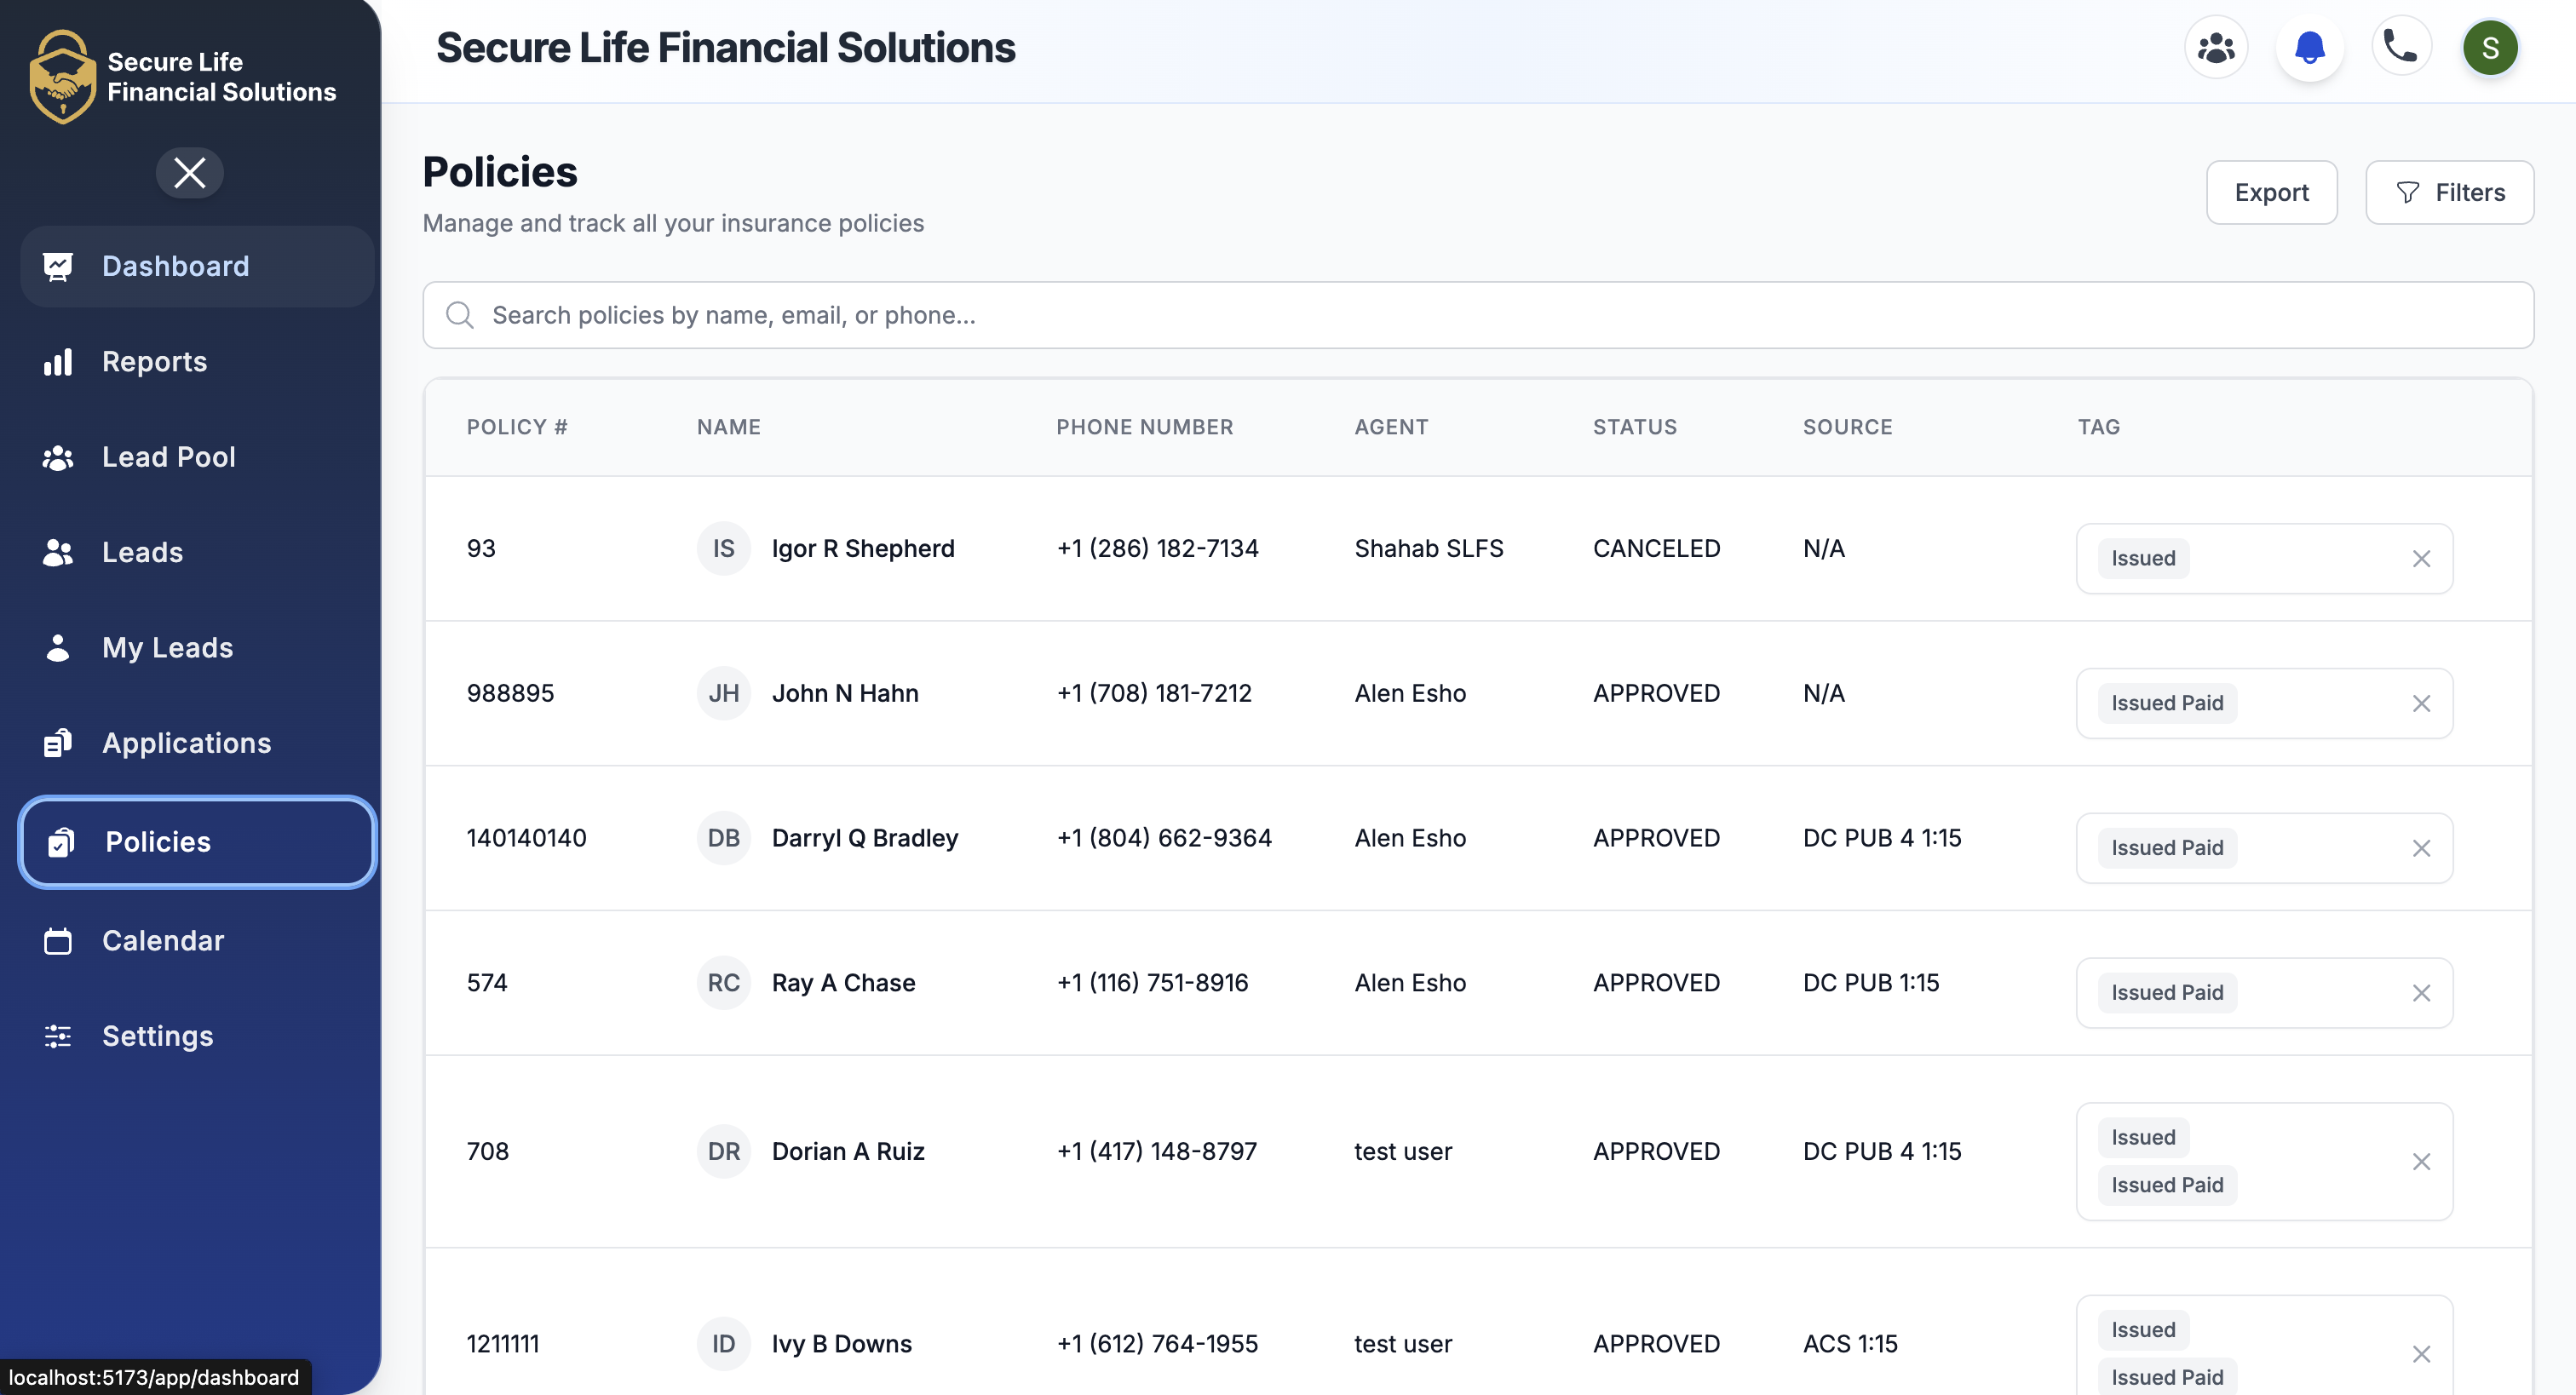Open the team members icon in header
Image resolution: width=2576 pixels, height=1395 pixels.
pos(2216,47)
